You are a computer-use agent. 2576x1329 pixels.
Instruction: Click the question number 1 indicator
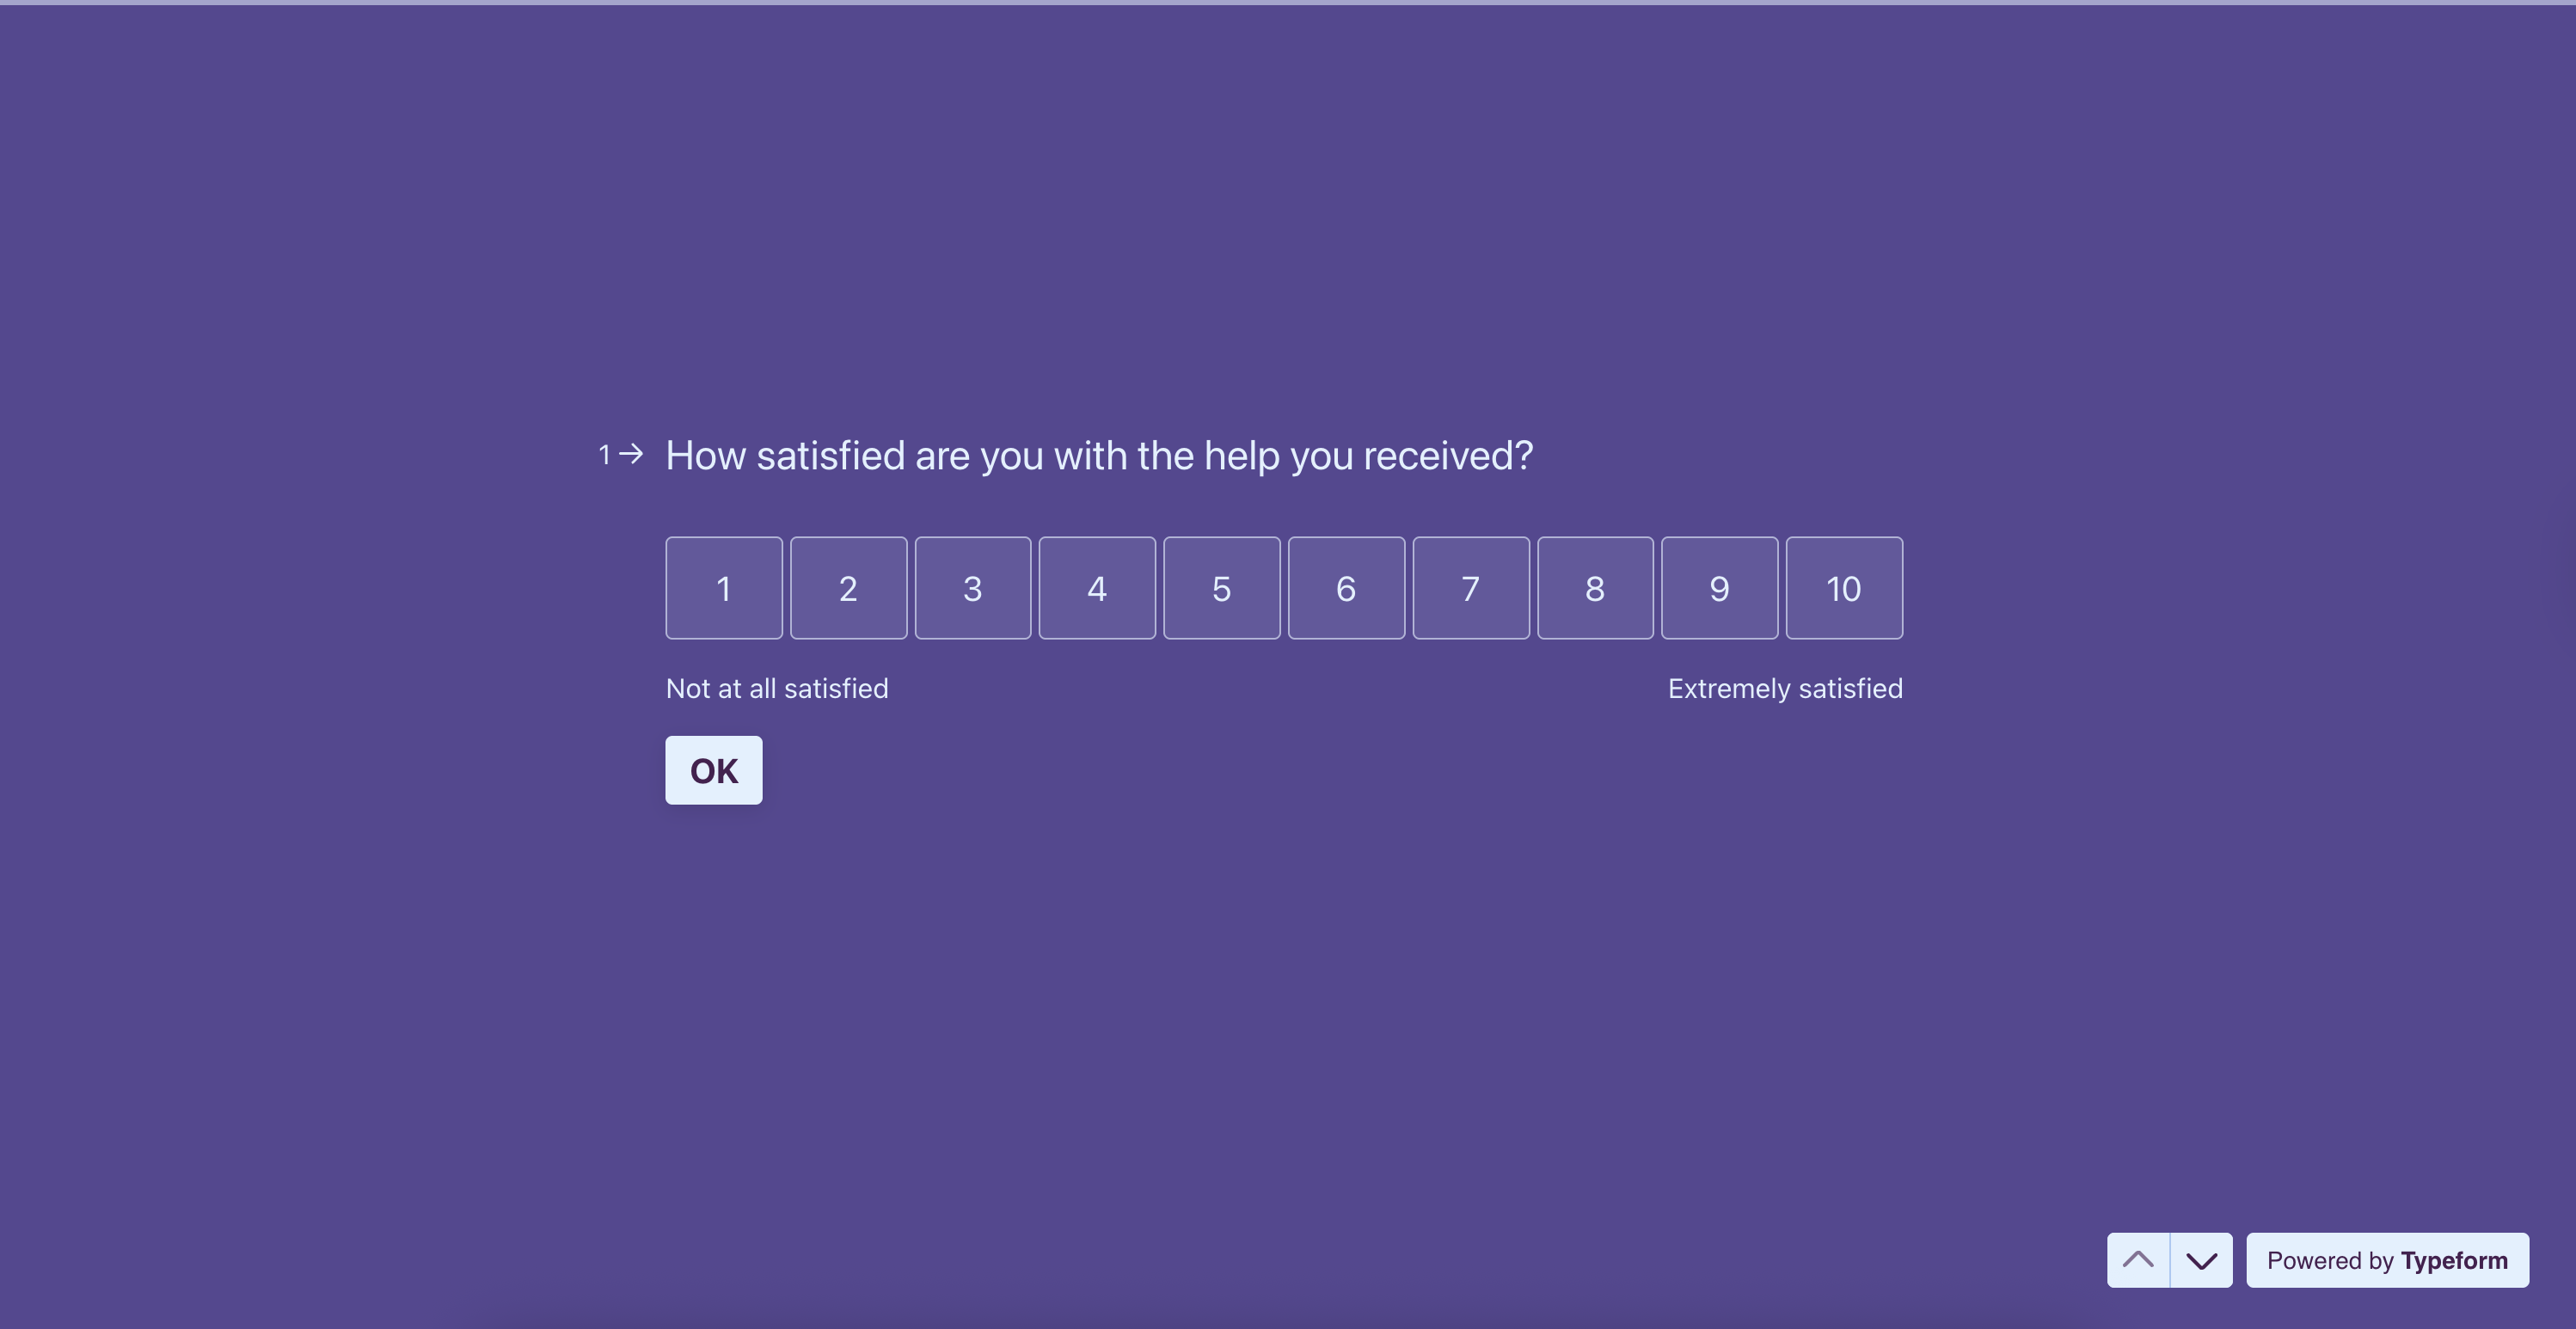pos(604,455)
